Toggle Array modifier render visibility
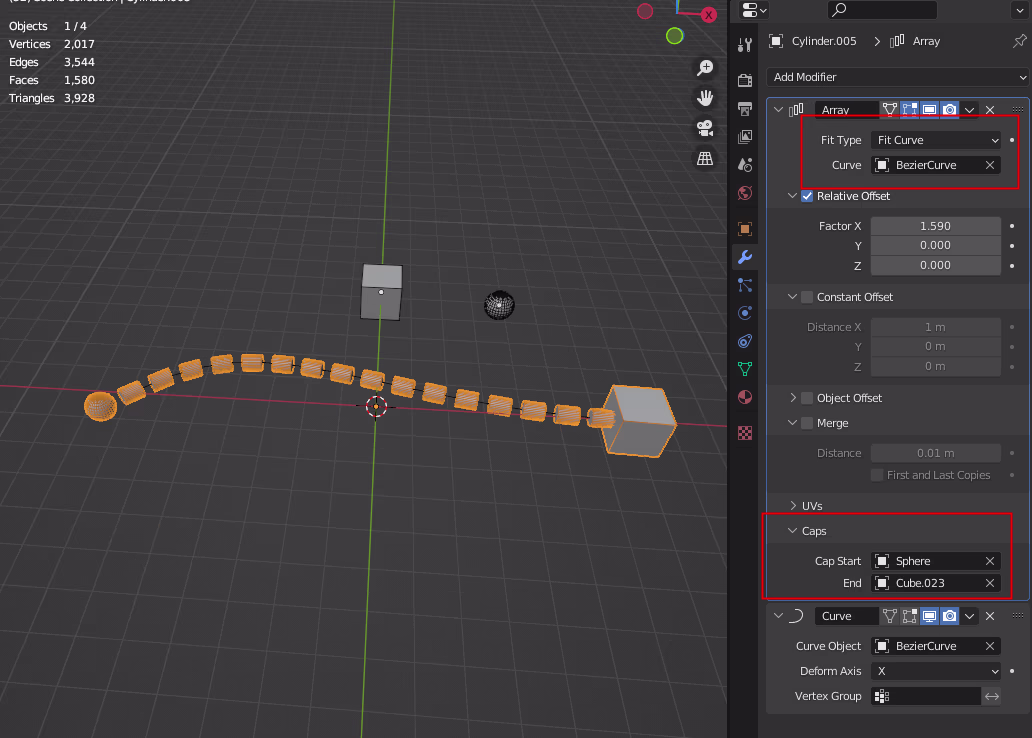The image size is (1032, 738). tap(950, 110)
